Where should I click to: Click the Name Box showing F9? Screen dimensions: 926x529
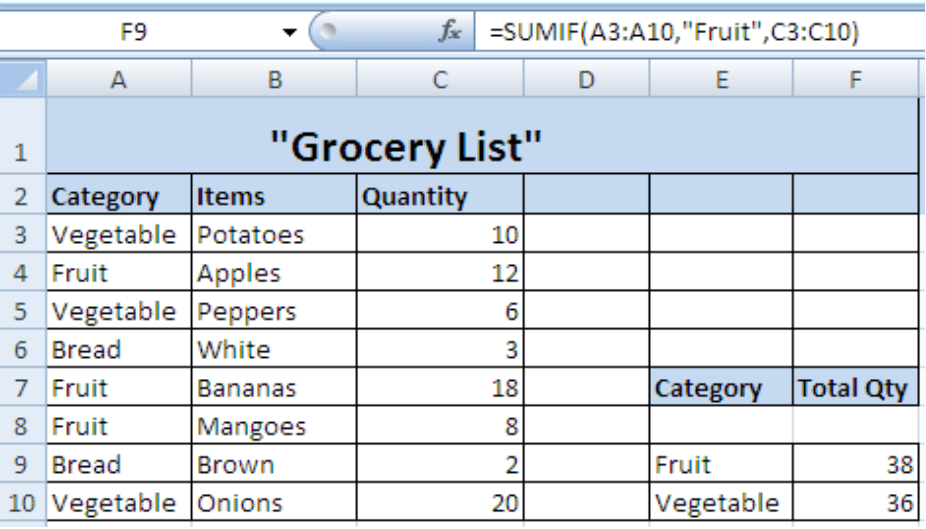(x=135, y=32)
